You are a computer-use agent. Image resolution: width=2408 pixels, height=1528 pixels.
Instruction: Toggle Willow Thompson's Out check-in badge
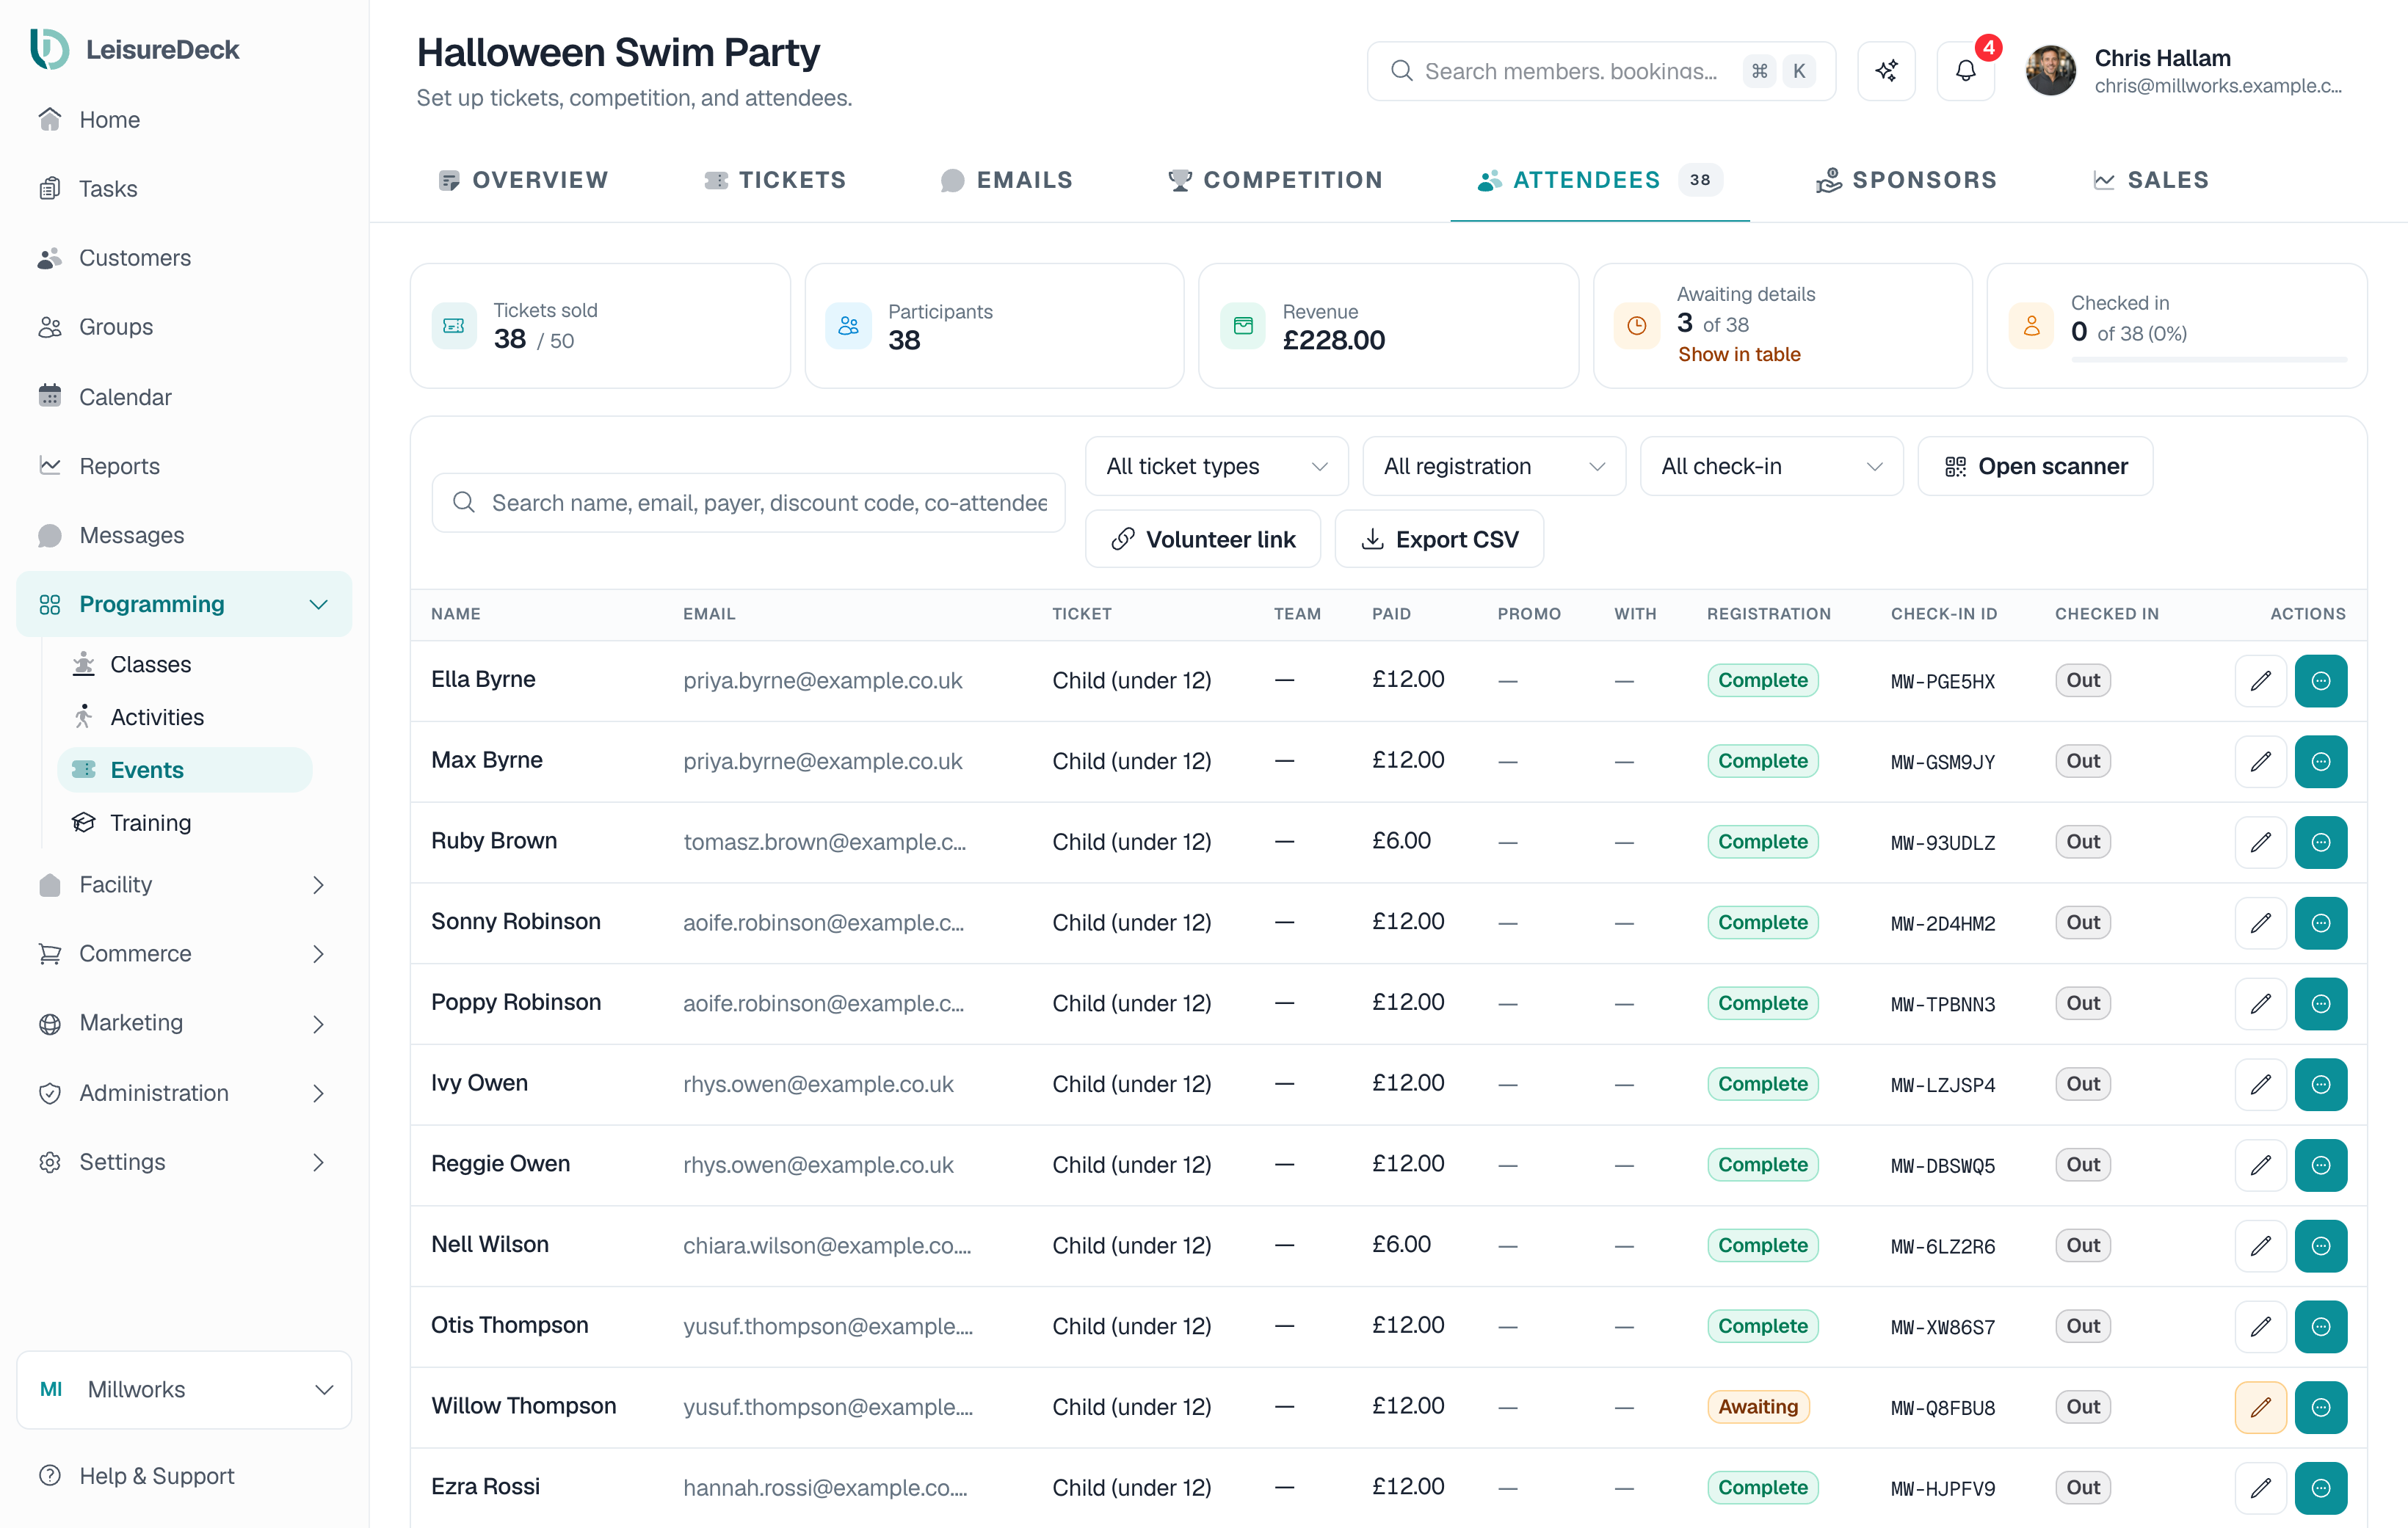[x=2082, y=1407]
